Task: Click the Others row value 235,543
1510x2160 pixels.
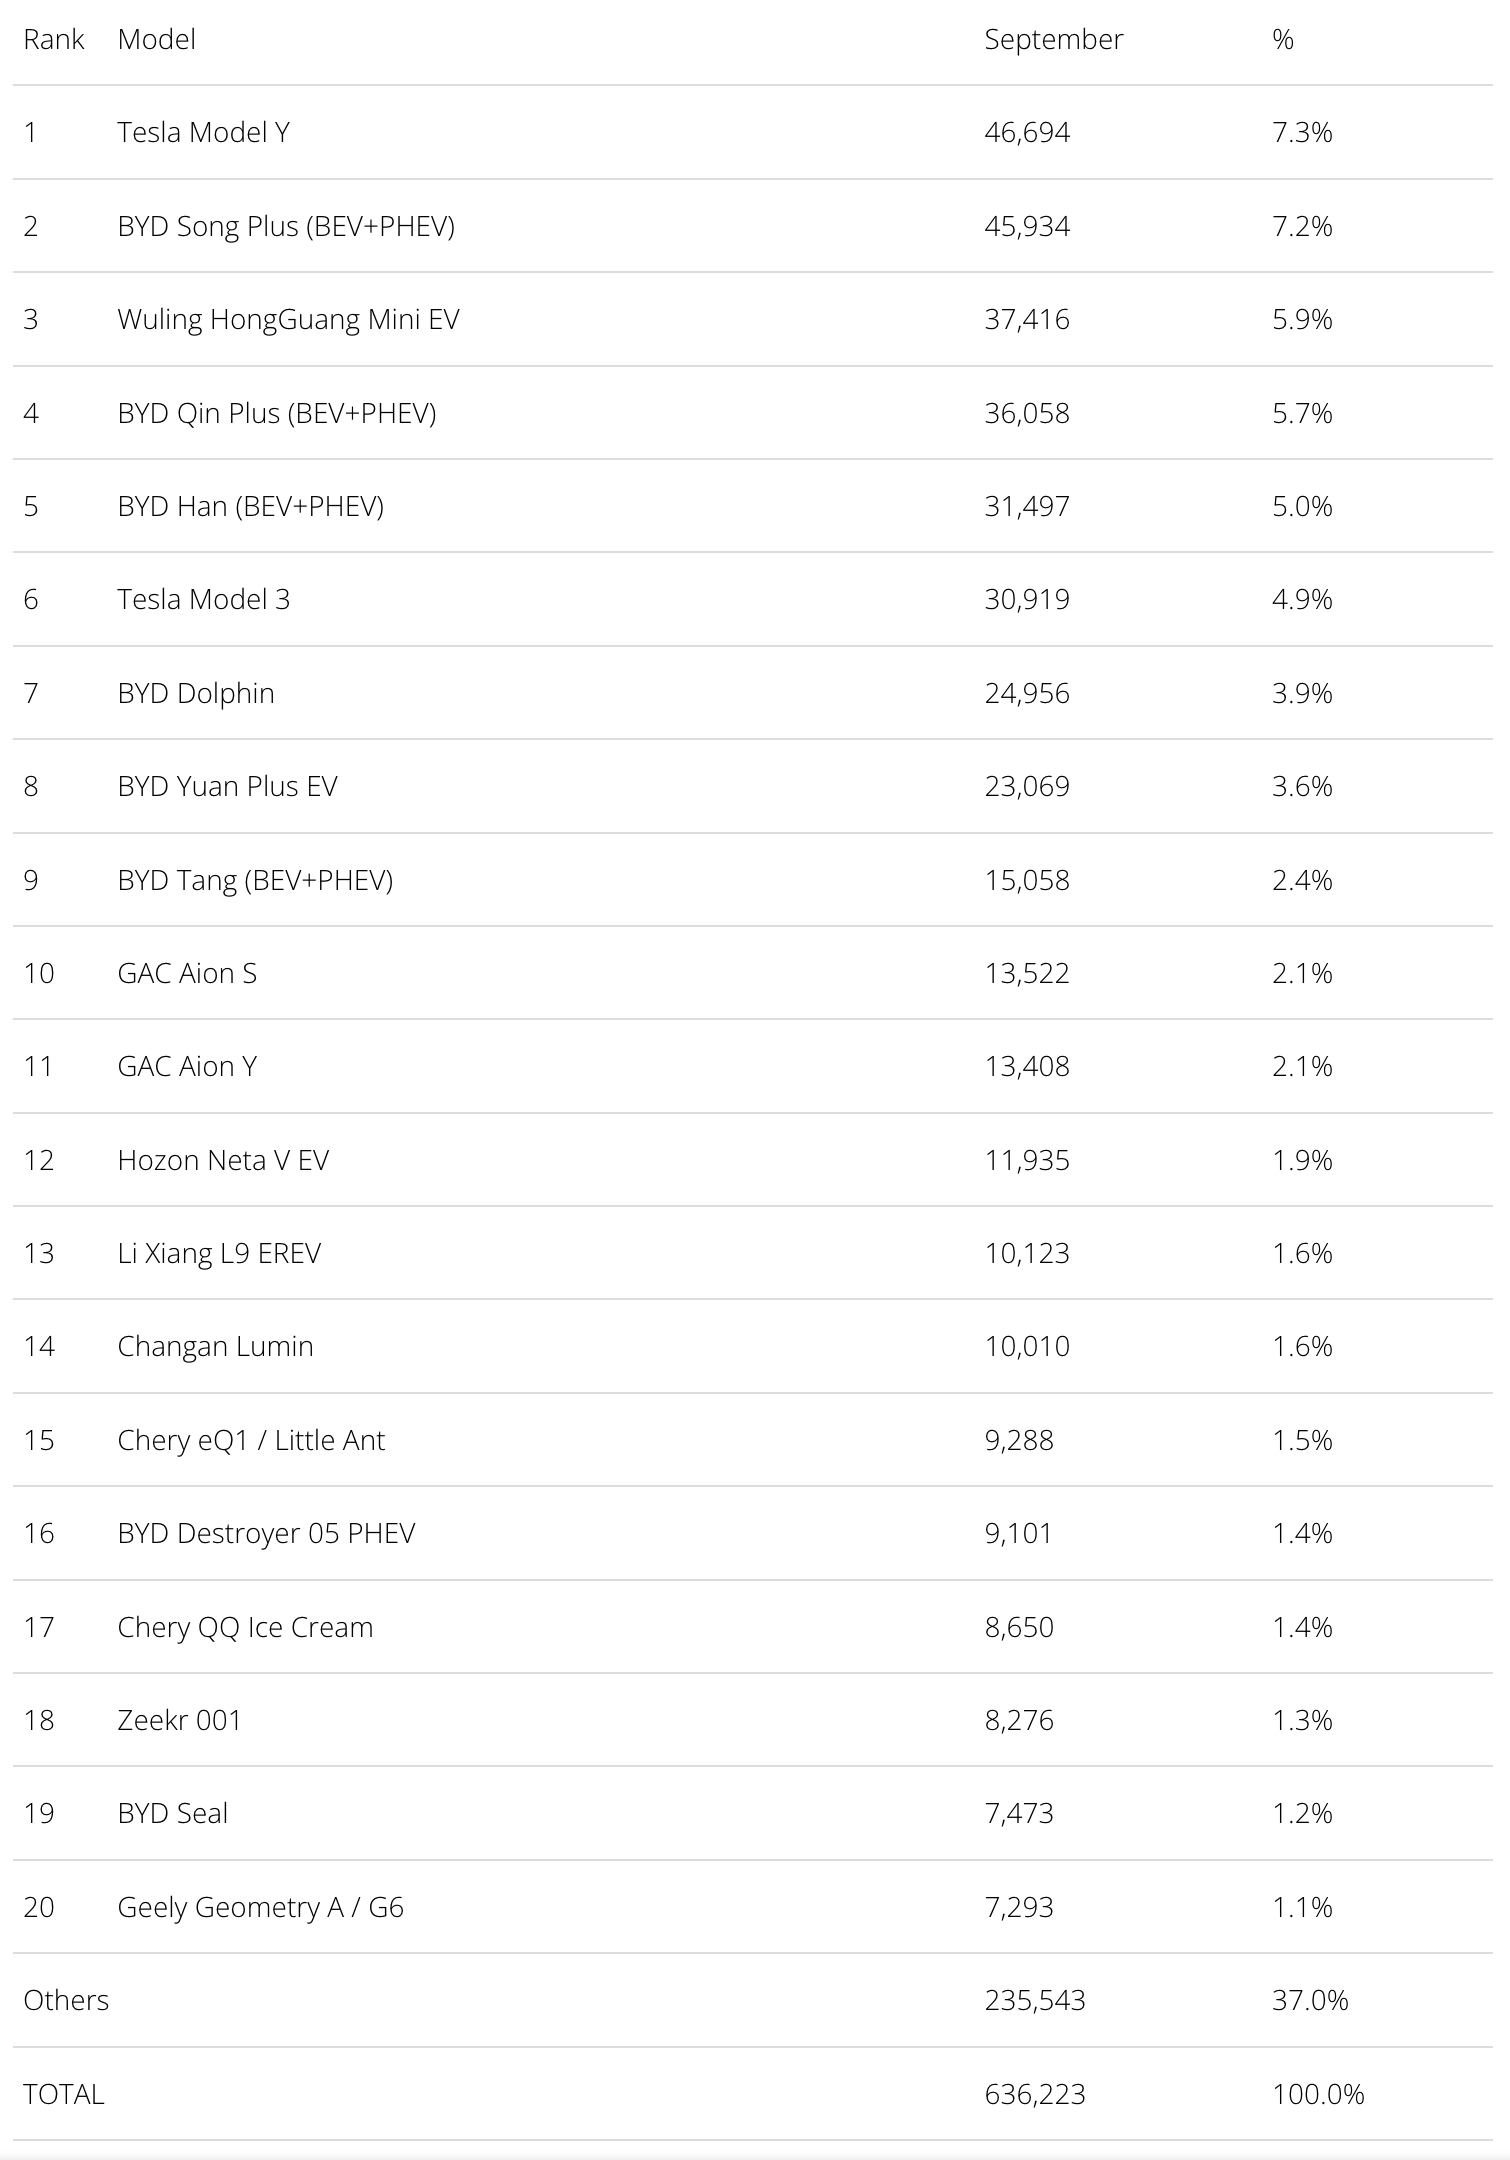Action: (x=1034, y=2000)
